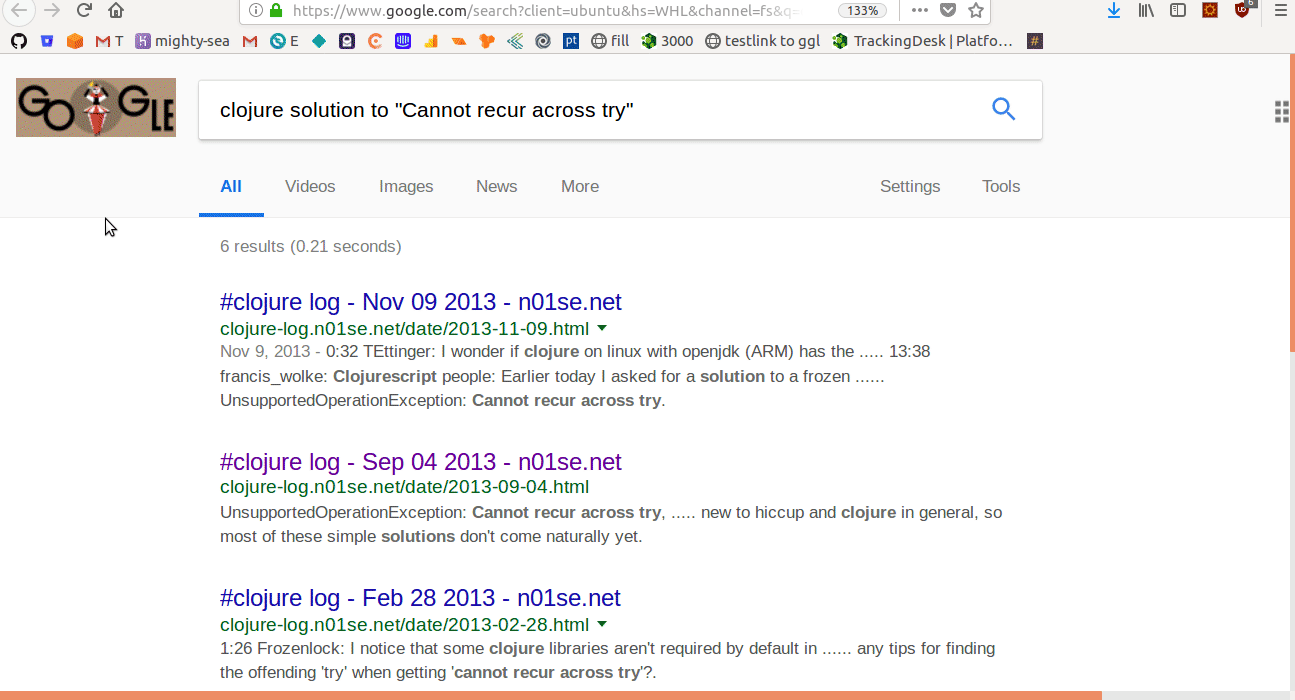The width and height of the screenshot is (1295, 700).
Task: Click the browser forward arrow button
Action: 52,10
